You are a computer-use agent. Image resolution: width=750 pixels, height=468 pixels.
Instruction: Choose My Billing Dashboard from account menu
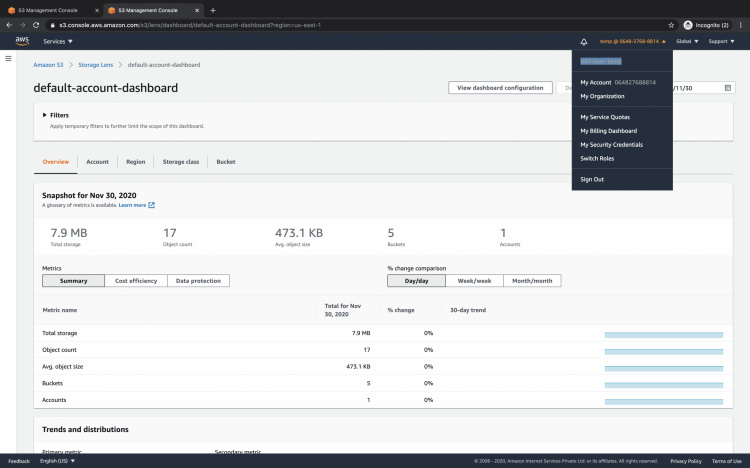pyautogui.click(x=608, y=131)
